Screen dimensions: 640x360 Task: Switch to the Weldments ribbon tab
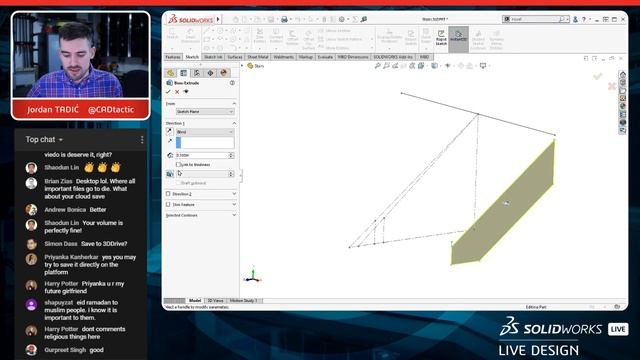point(283,57)
